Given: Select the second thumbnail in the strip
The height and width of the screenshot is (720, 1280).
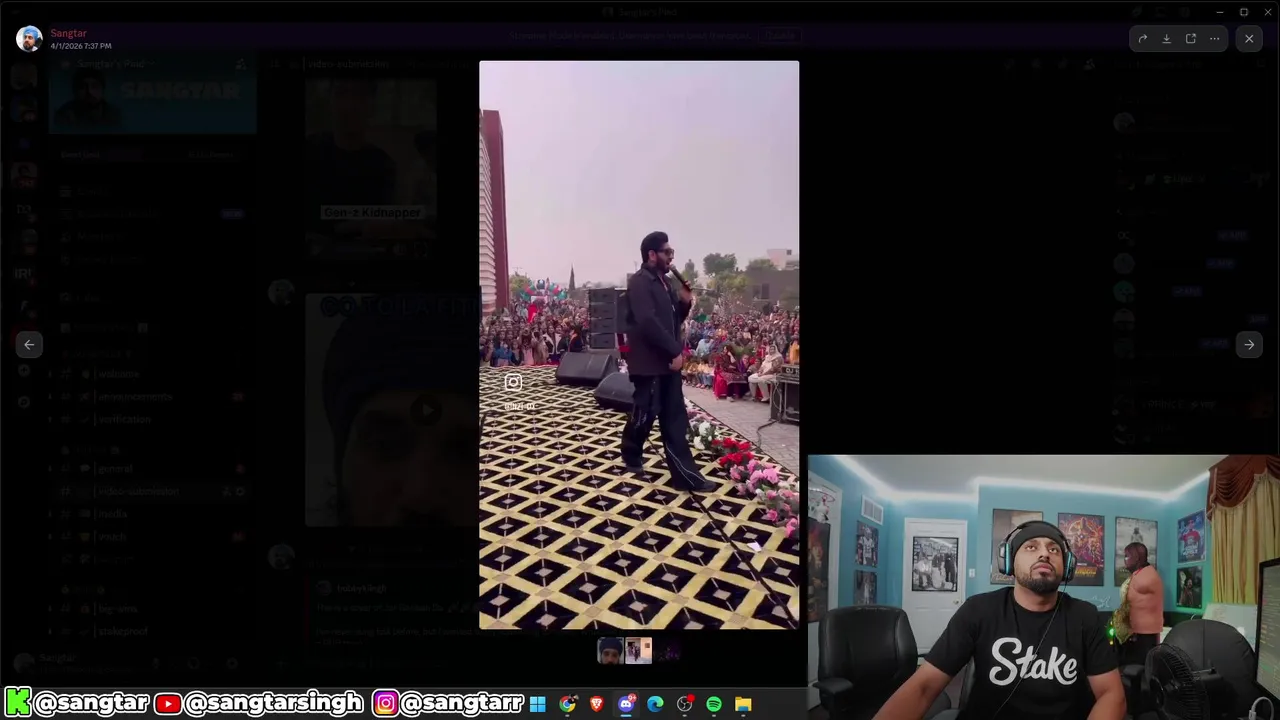Looking at the screenshot, I should pyautogui.click(x=639, y=651).
